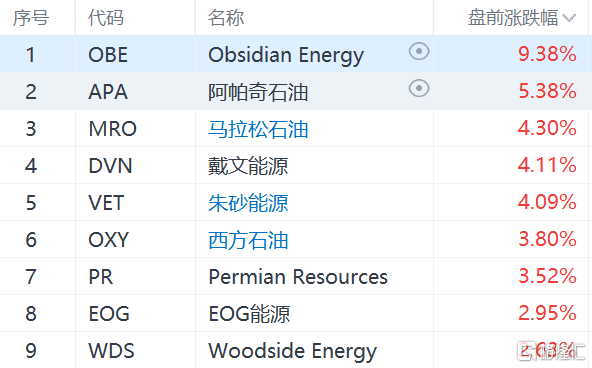Viewport: 592px width, 368px height.
Task: Open the 盘前涨跌幅 sort dropdown arrow
Action: 569,18
